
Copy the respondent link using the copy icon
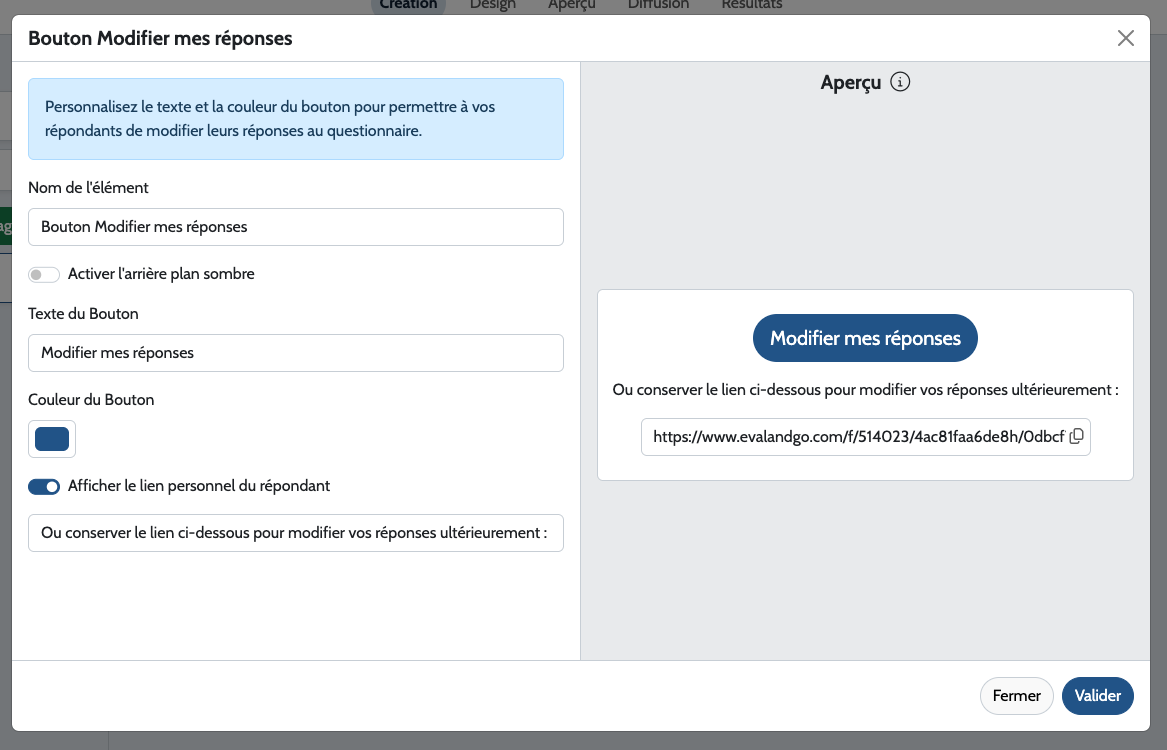point(1076,436)
